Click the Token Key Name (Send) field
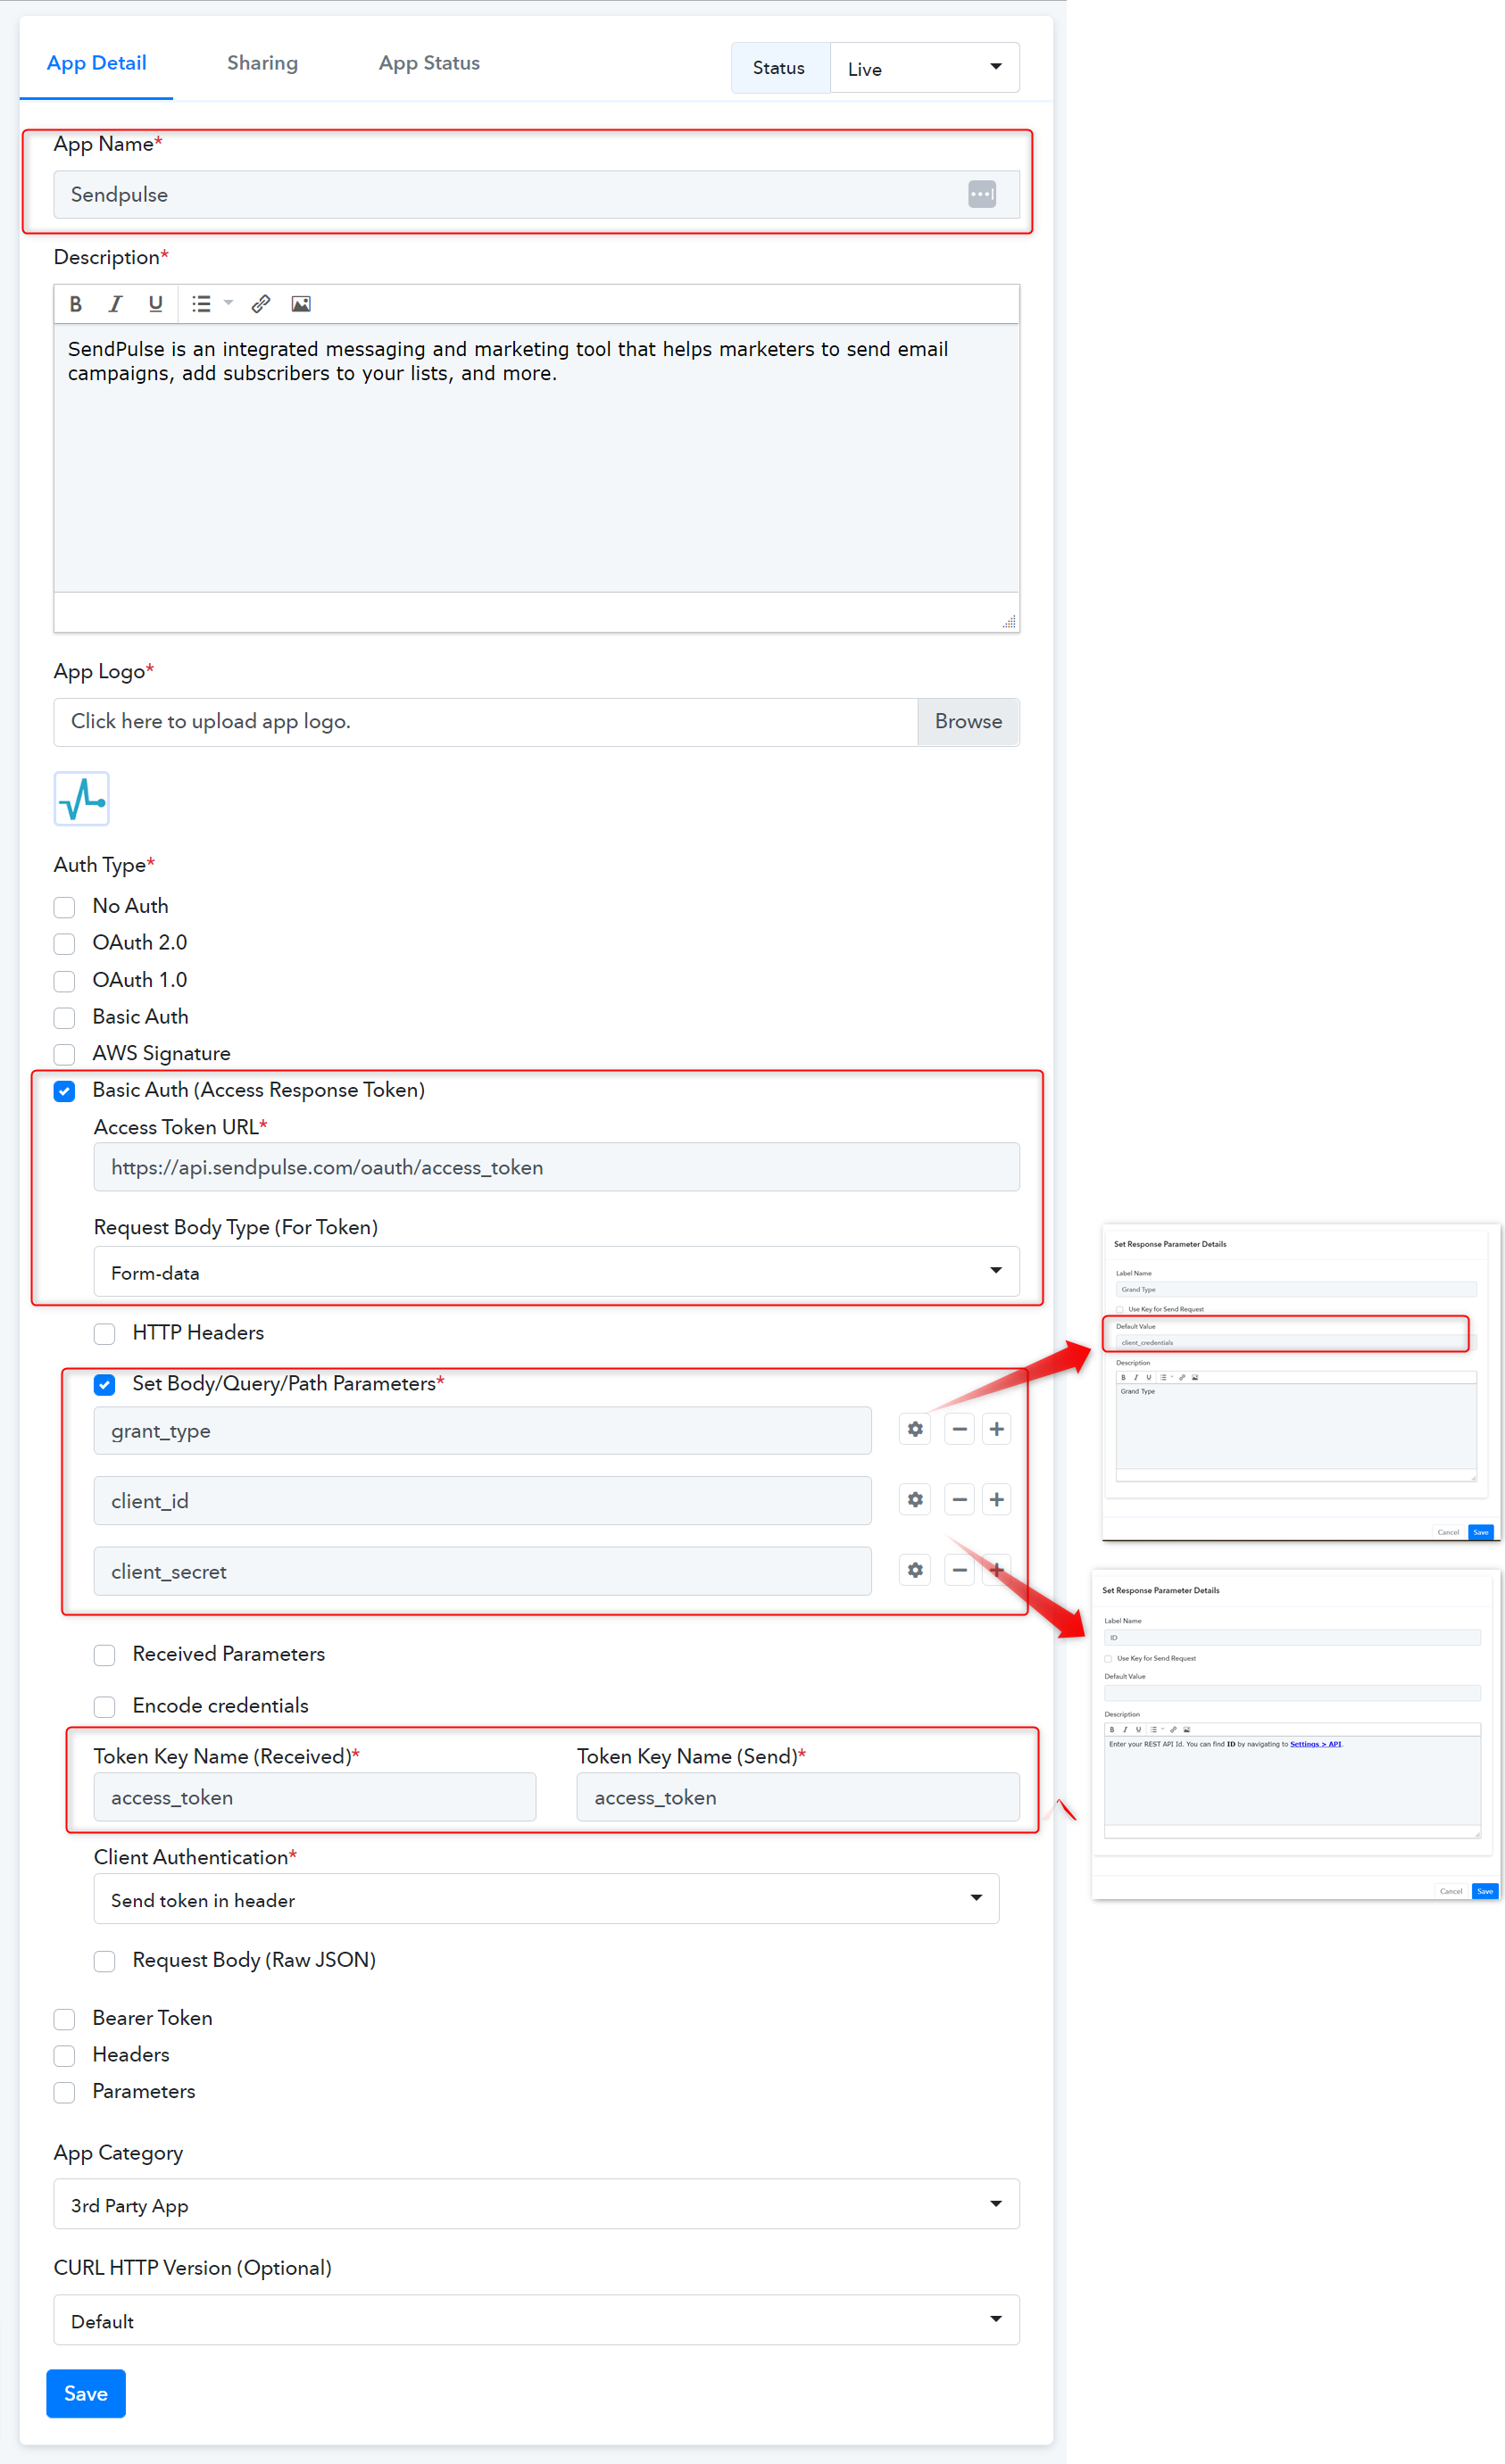 coord(798,1798)
